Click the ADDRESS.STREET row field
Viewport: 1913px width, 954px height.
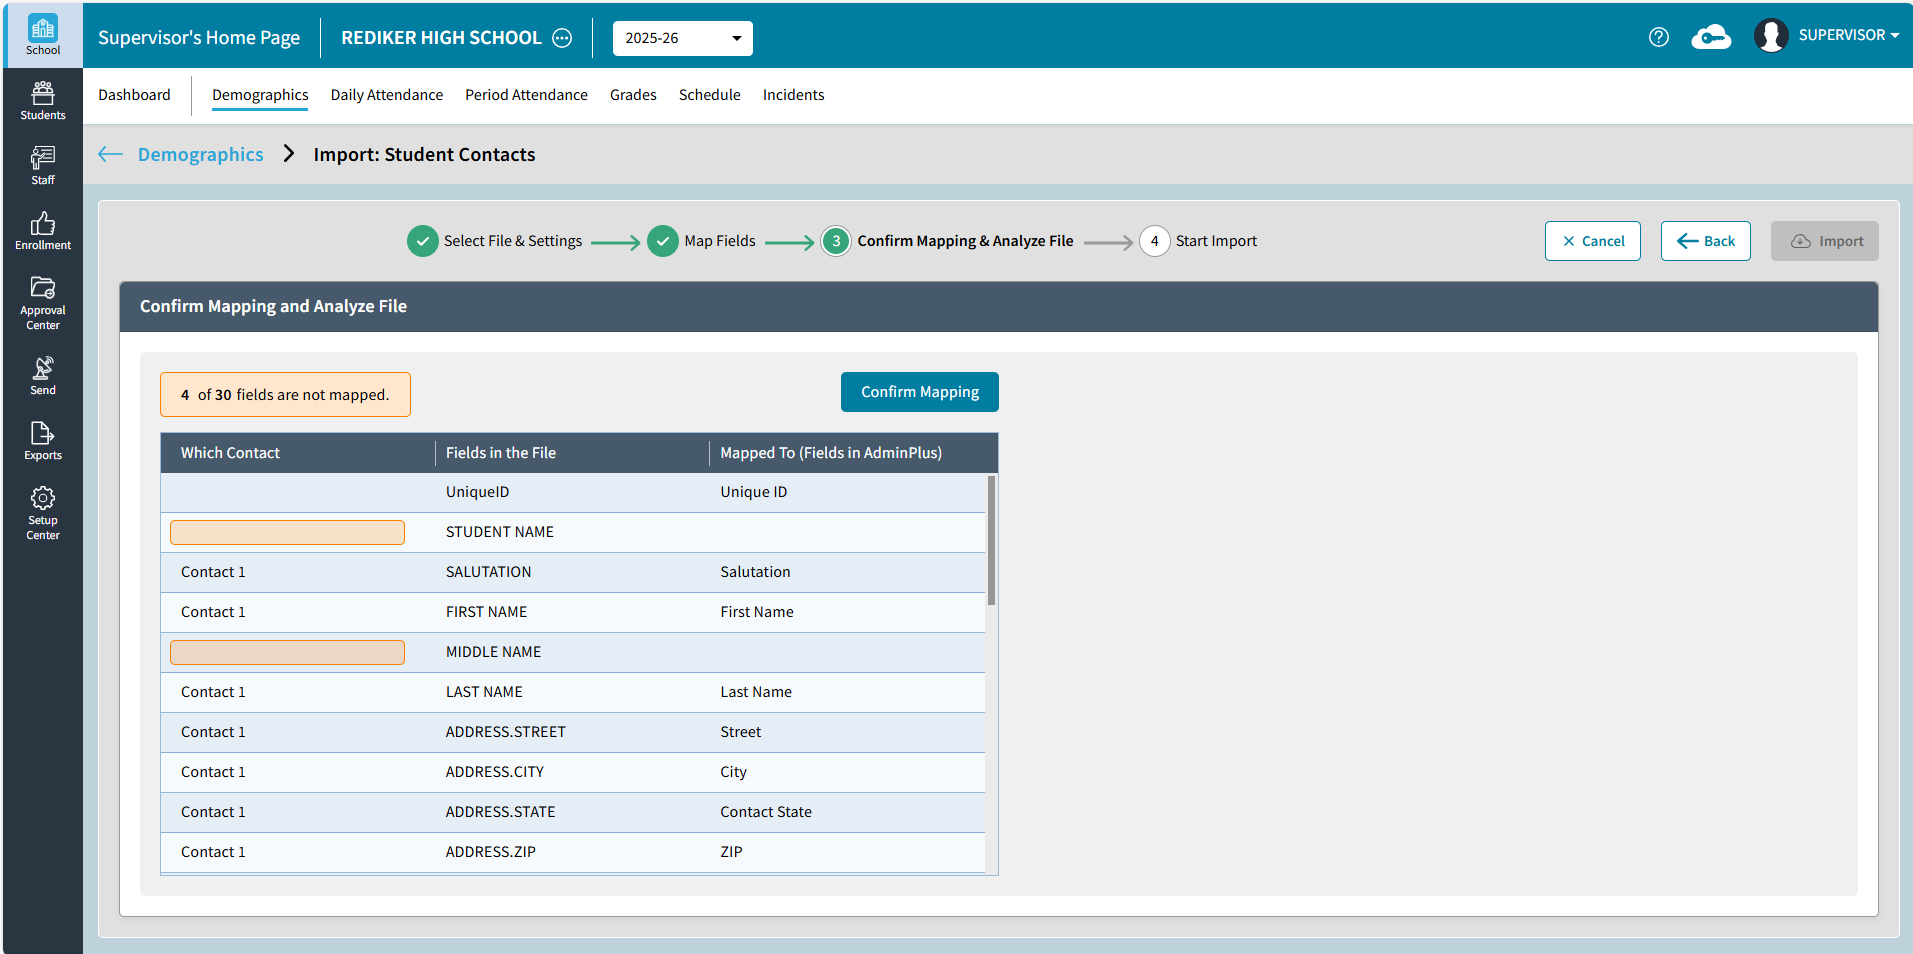tap(506, 732)
